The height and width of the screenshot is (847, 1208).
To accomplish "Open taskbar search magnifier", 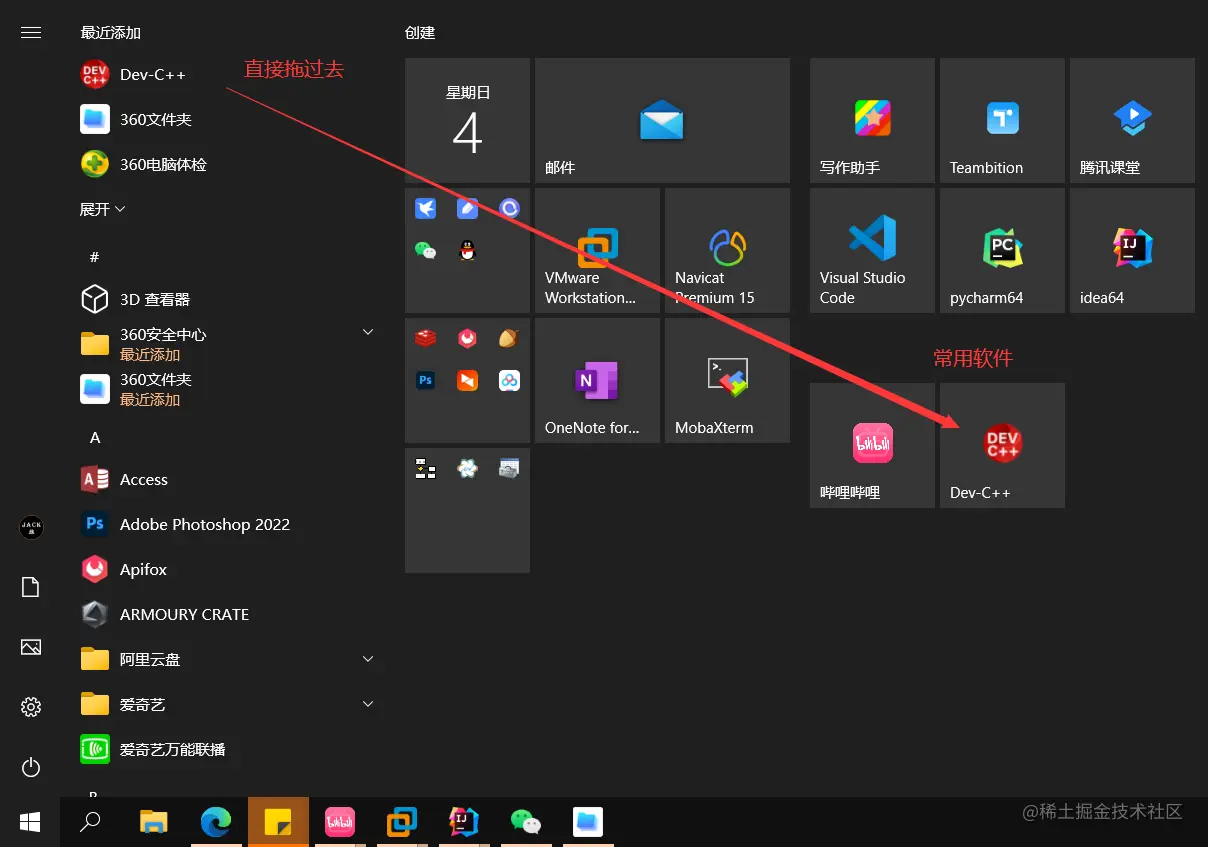I will (91, 822).
